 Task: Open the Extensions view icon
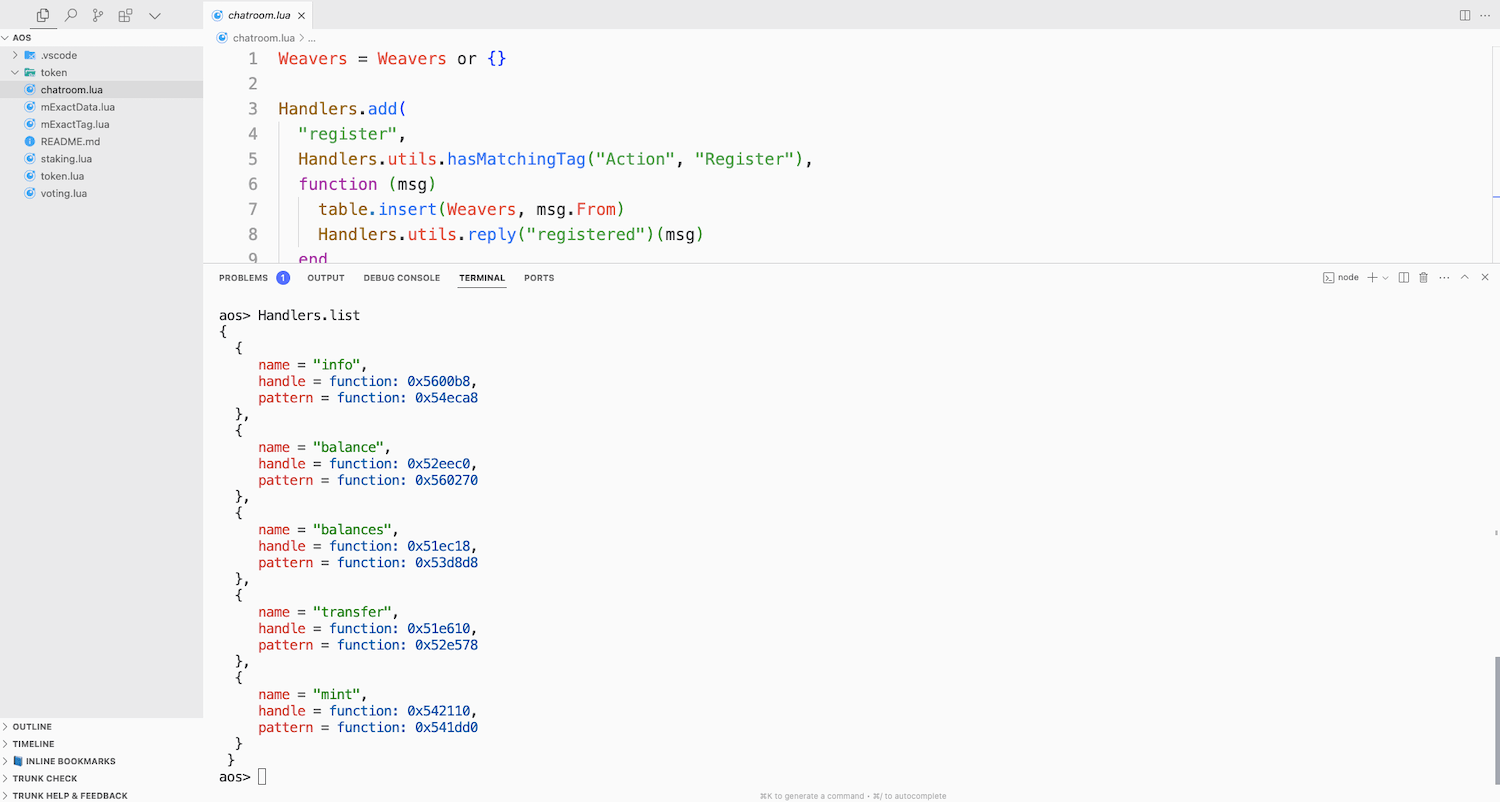point(125,15)
